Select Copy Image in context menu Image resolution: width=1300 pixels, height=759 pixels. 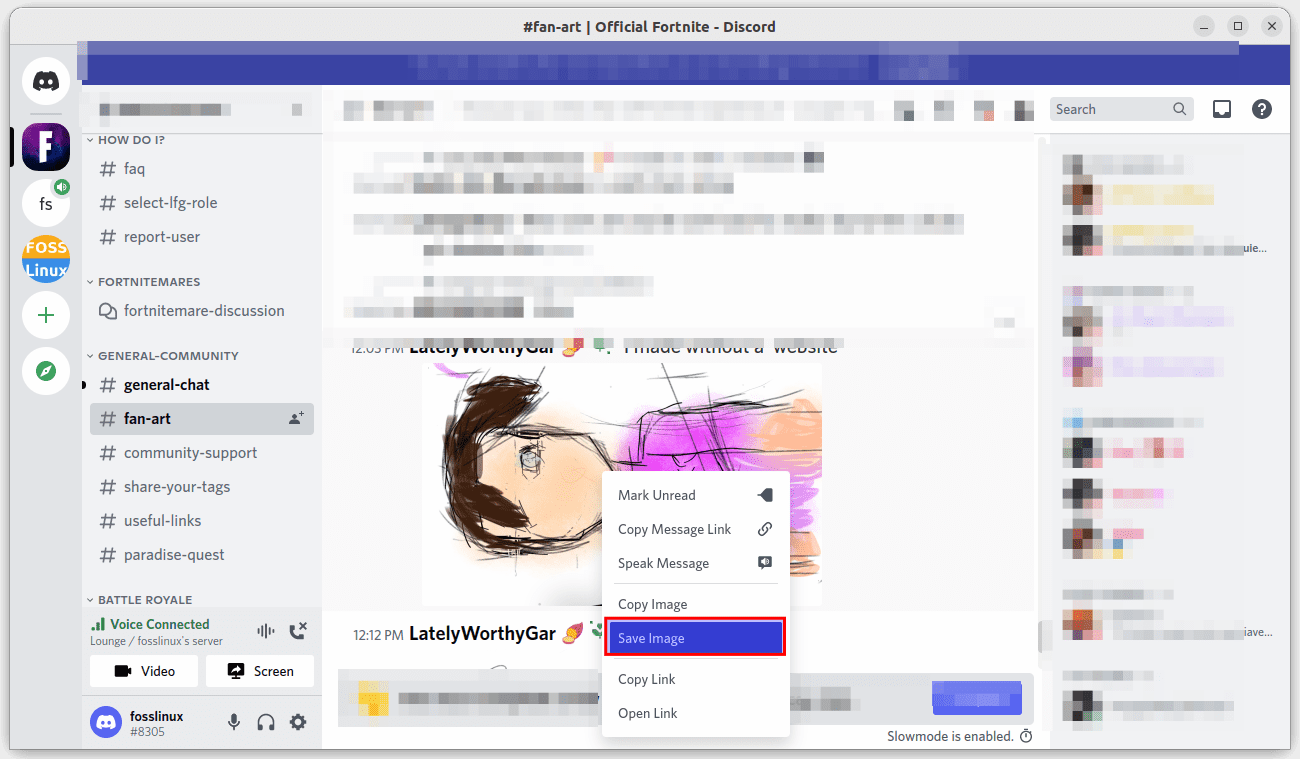pyautogui.click(x=695, y=604)
